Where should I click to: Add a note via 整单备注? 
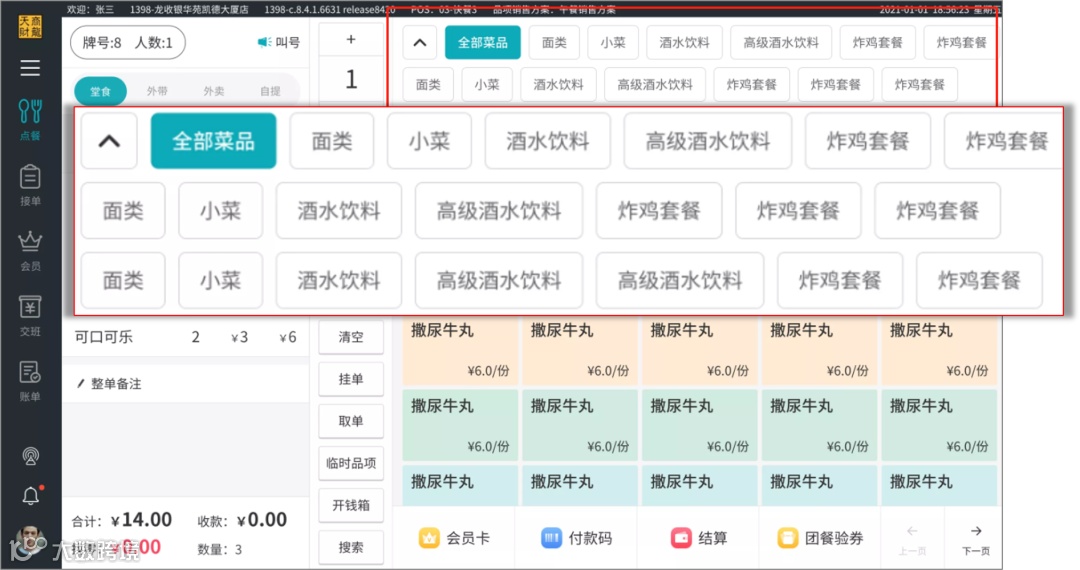(x=110, y=384)
